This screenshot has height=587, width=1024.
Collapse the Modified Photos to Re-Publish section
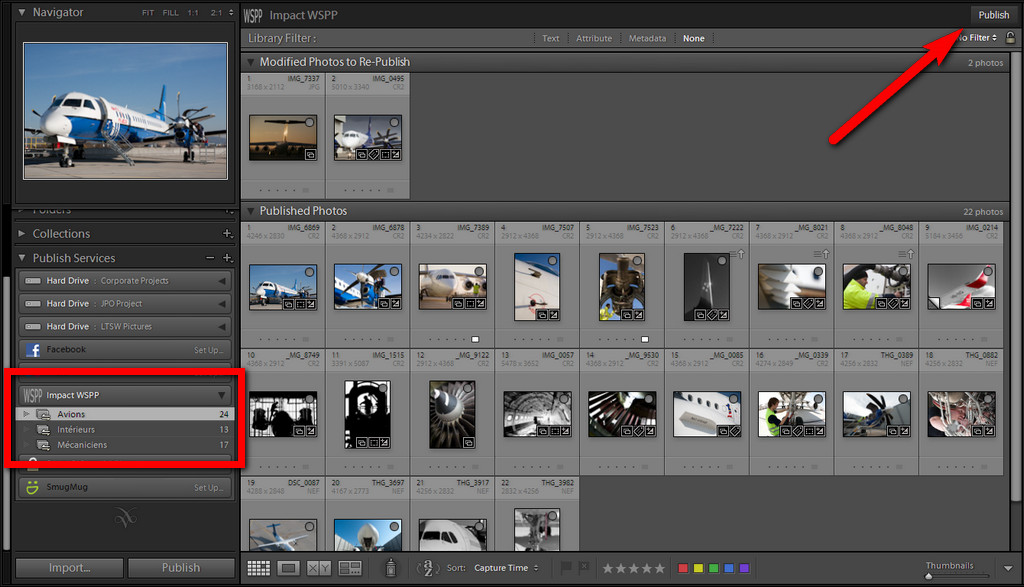[x=251, y=62]
